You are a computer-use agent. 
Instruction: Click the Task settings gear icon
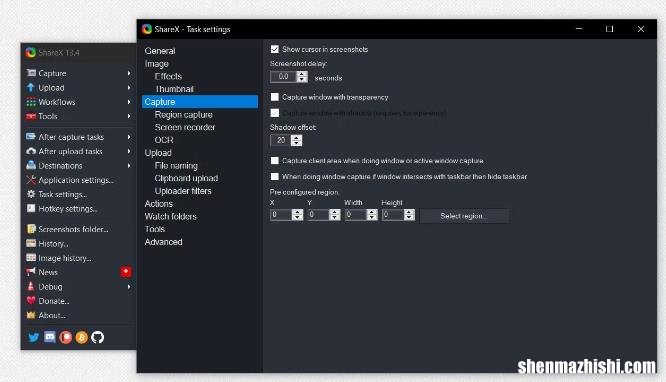click(x=31, y=194)
